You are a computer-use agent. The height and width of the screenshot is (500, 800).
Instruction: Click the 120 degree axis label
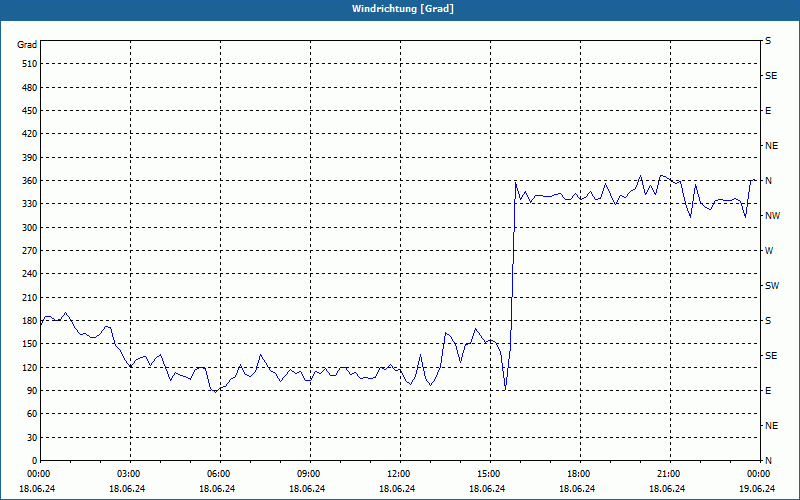[x=30, y=367]
